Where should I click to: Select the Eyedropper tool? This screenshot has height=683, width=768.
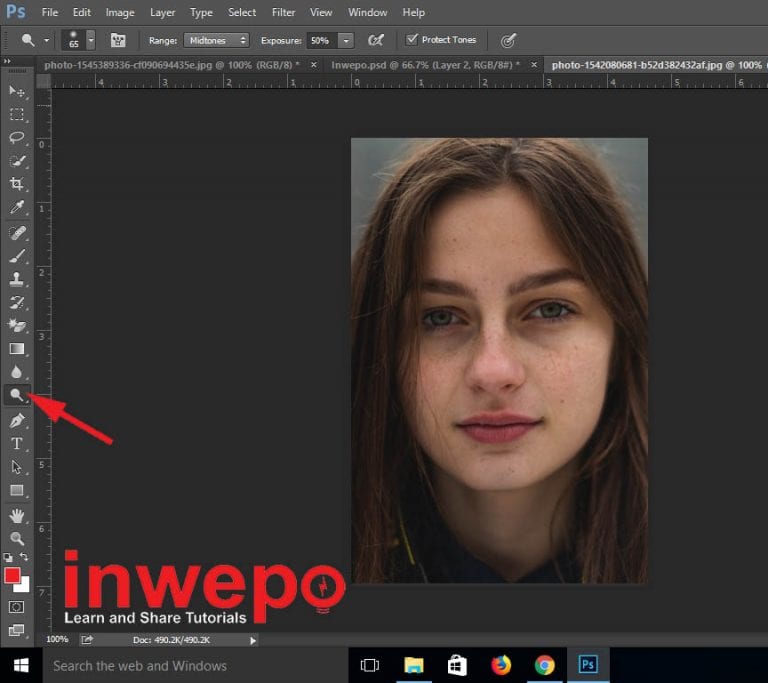17,207
